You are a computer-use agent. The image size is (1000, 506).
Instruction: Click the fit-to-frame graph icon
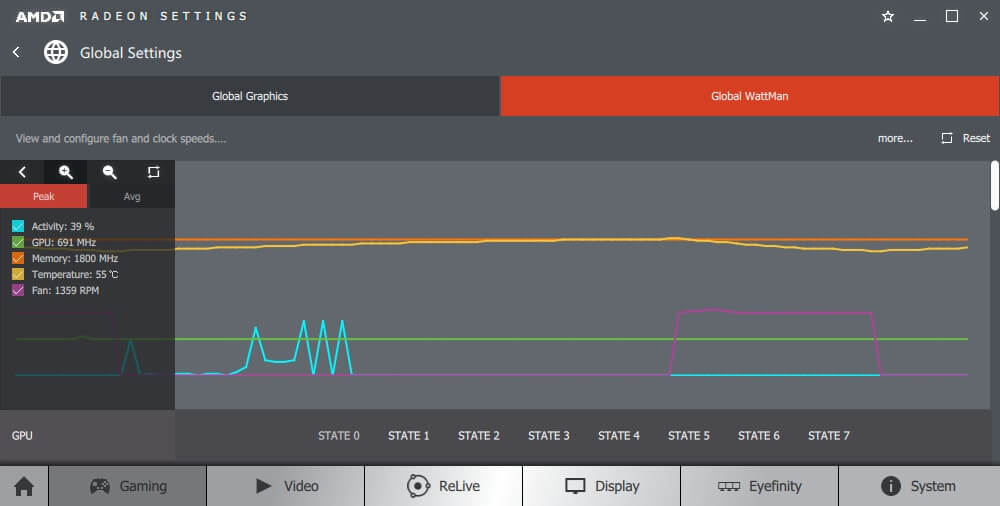(153, 172)
